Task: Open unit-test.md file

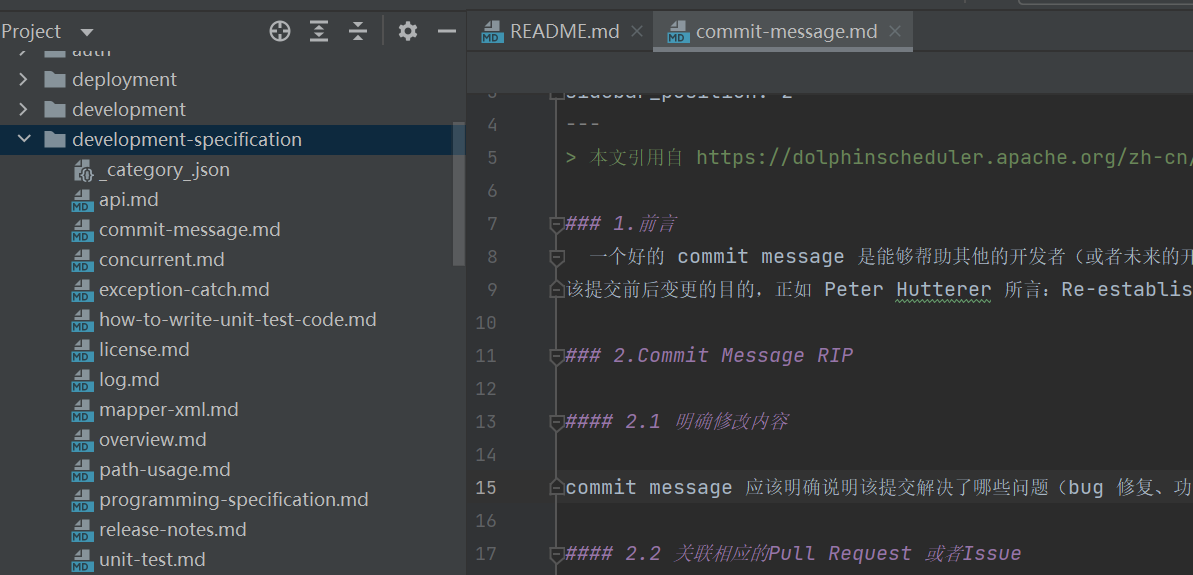Action: point(152,560)
